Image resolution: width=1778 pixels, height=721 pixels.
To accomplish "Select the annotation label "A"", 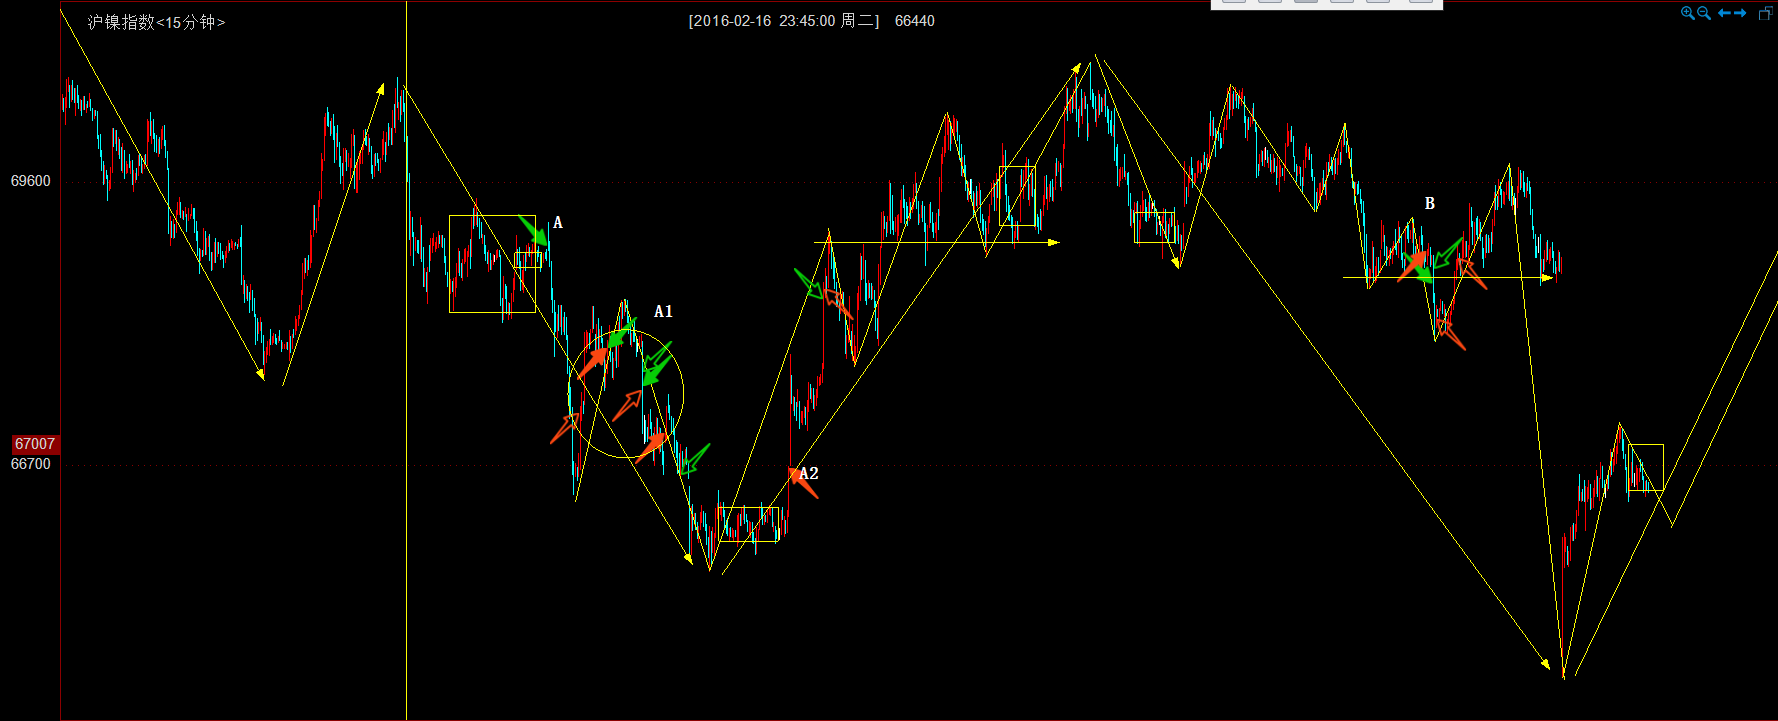I will [x=558, y=223].
